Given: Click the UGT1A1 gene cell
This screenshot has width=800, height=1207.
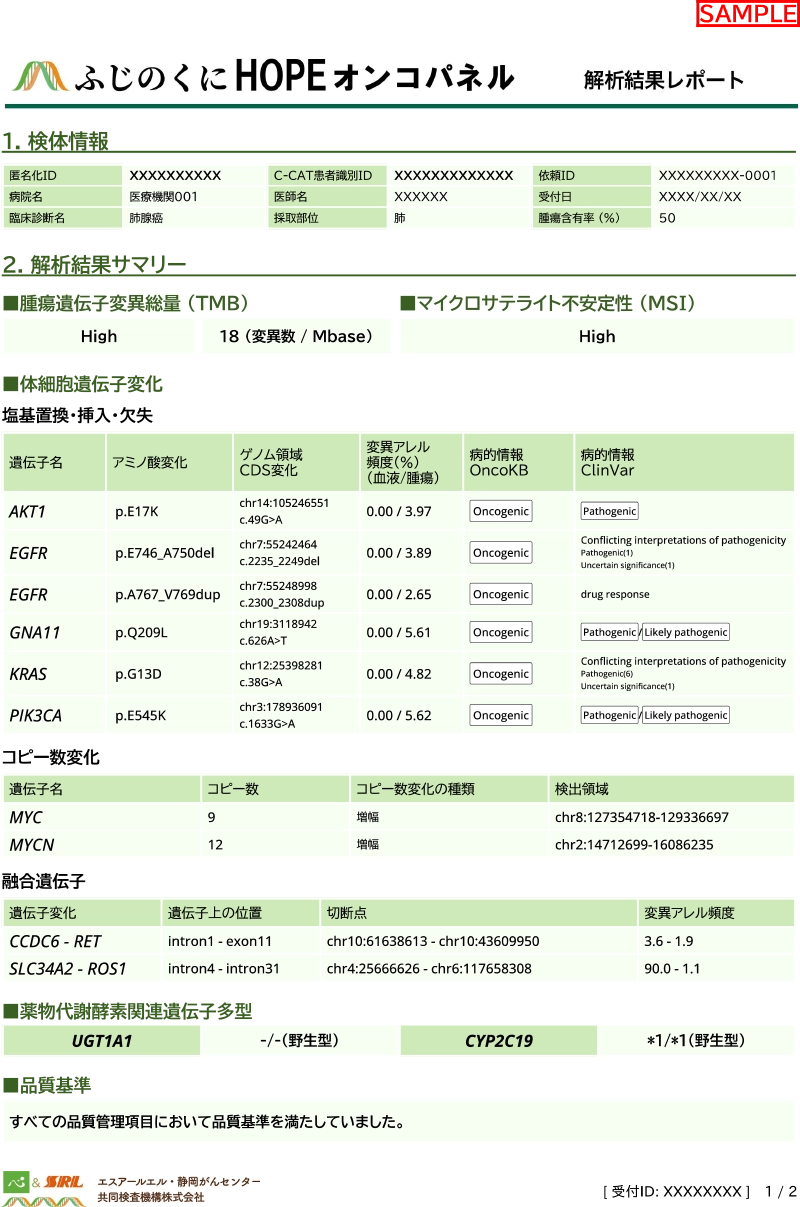Looking at the screenshot, I should (102, 1041).
